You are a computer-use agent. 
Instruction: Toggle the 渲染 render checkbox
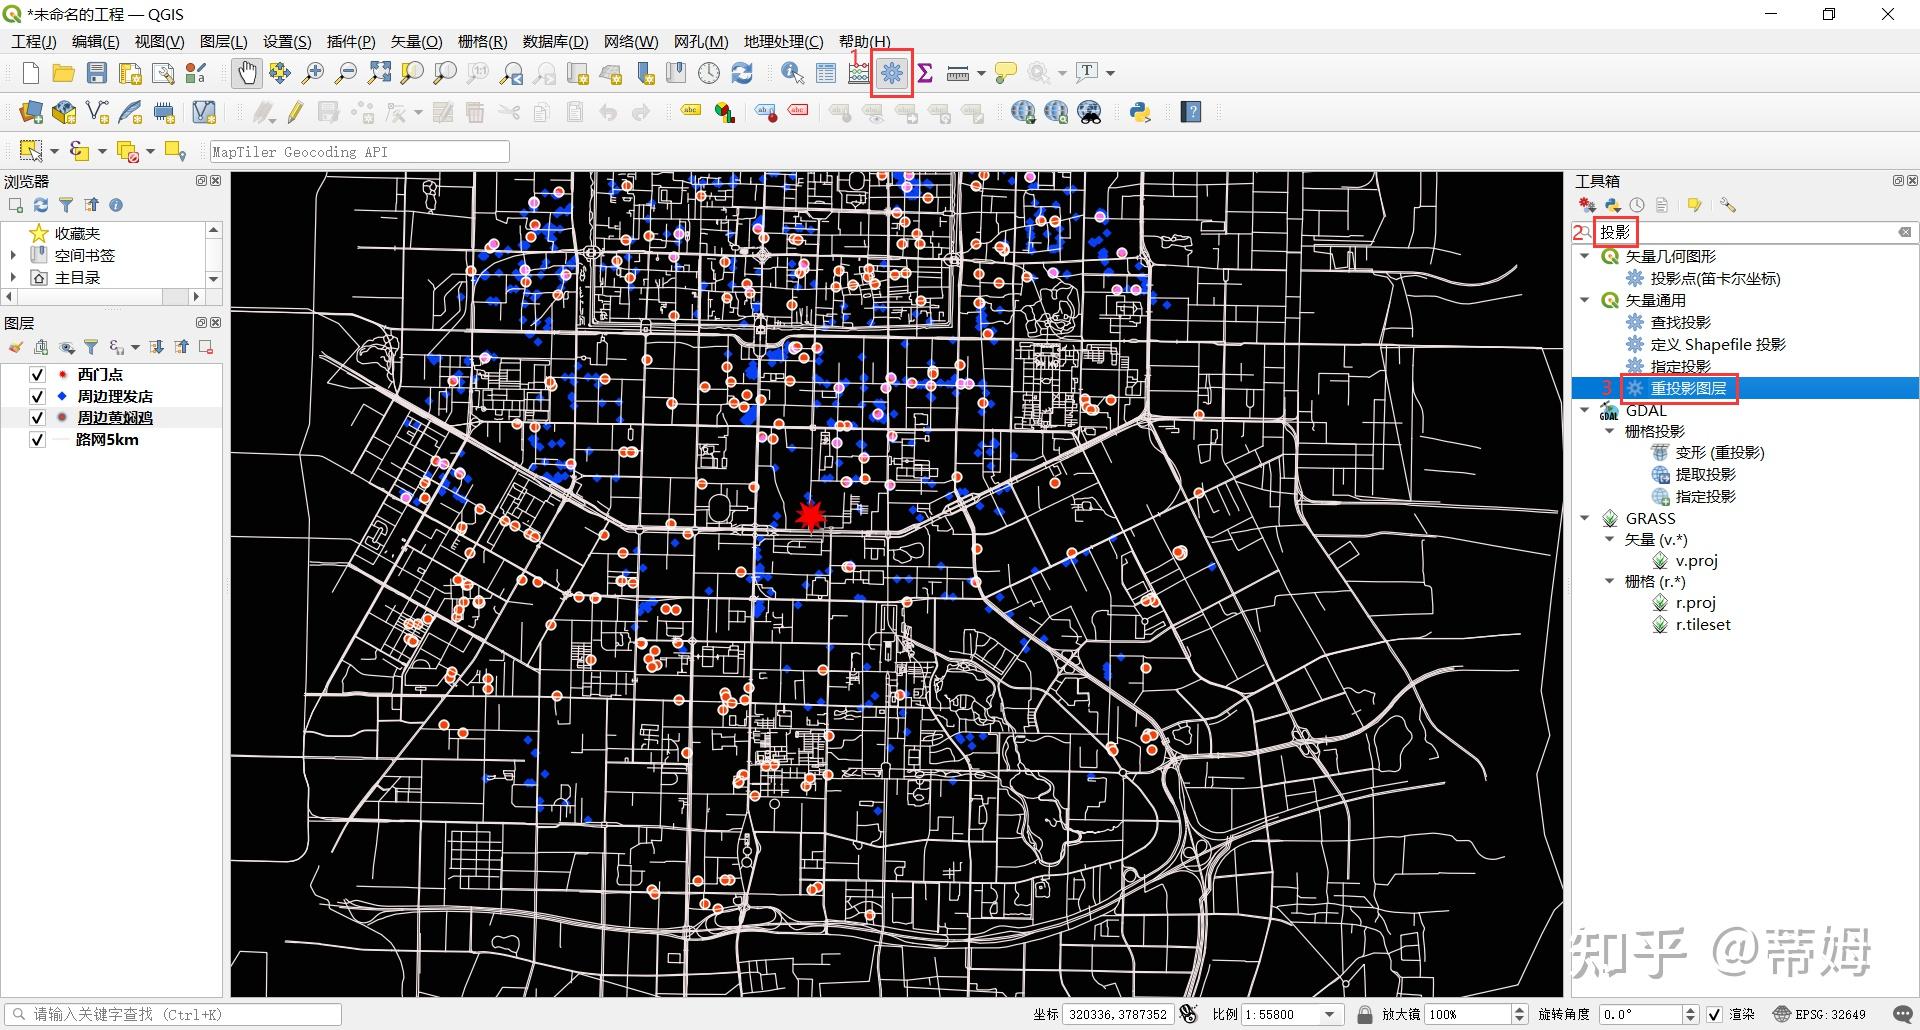click(1714, 1014)
